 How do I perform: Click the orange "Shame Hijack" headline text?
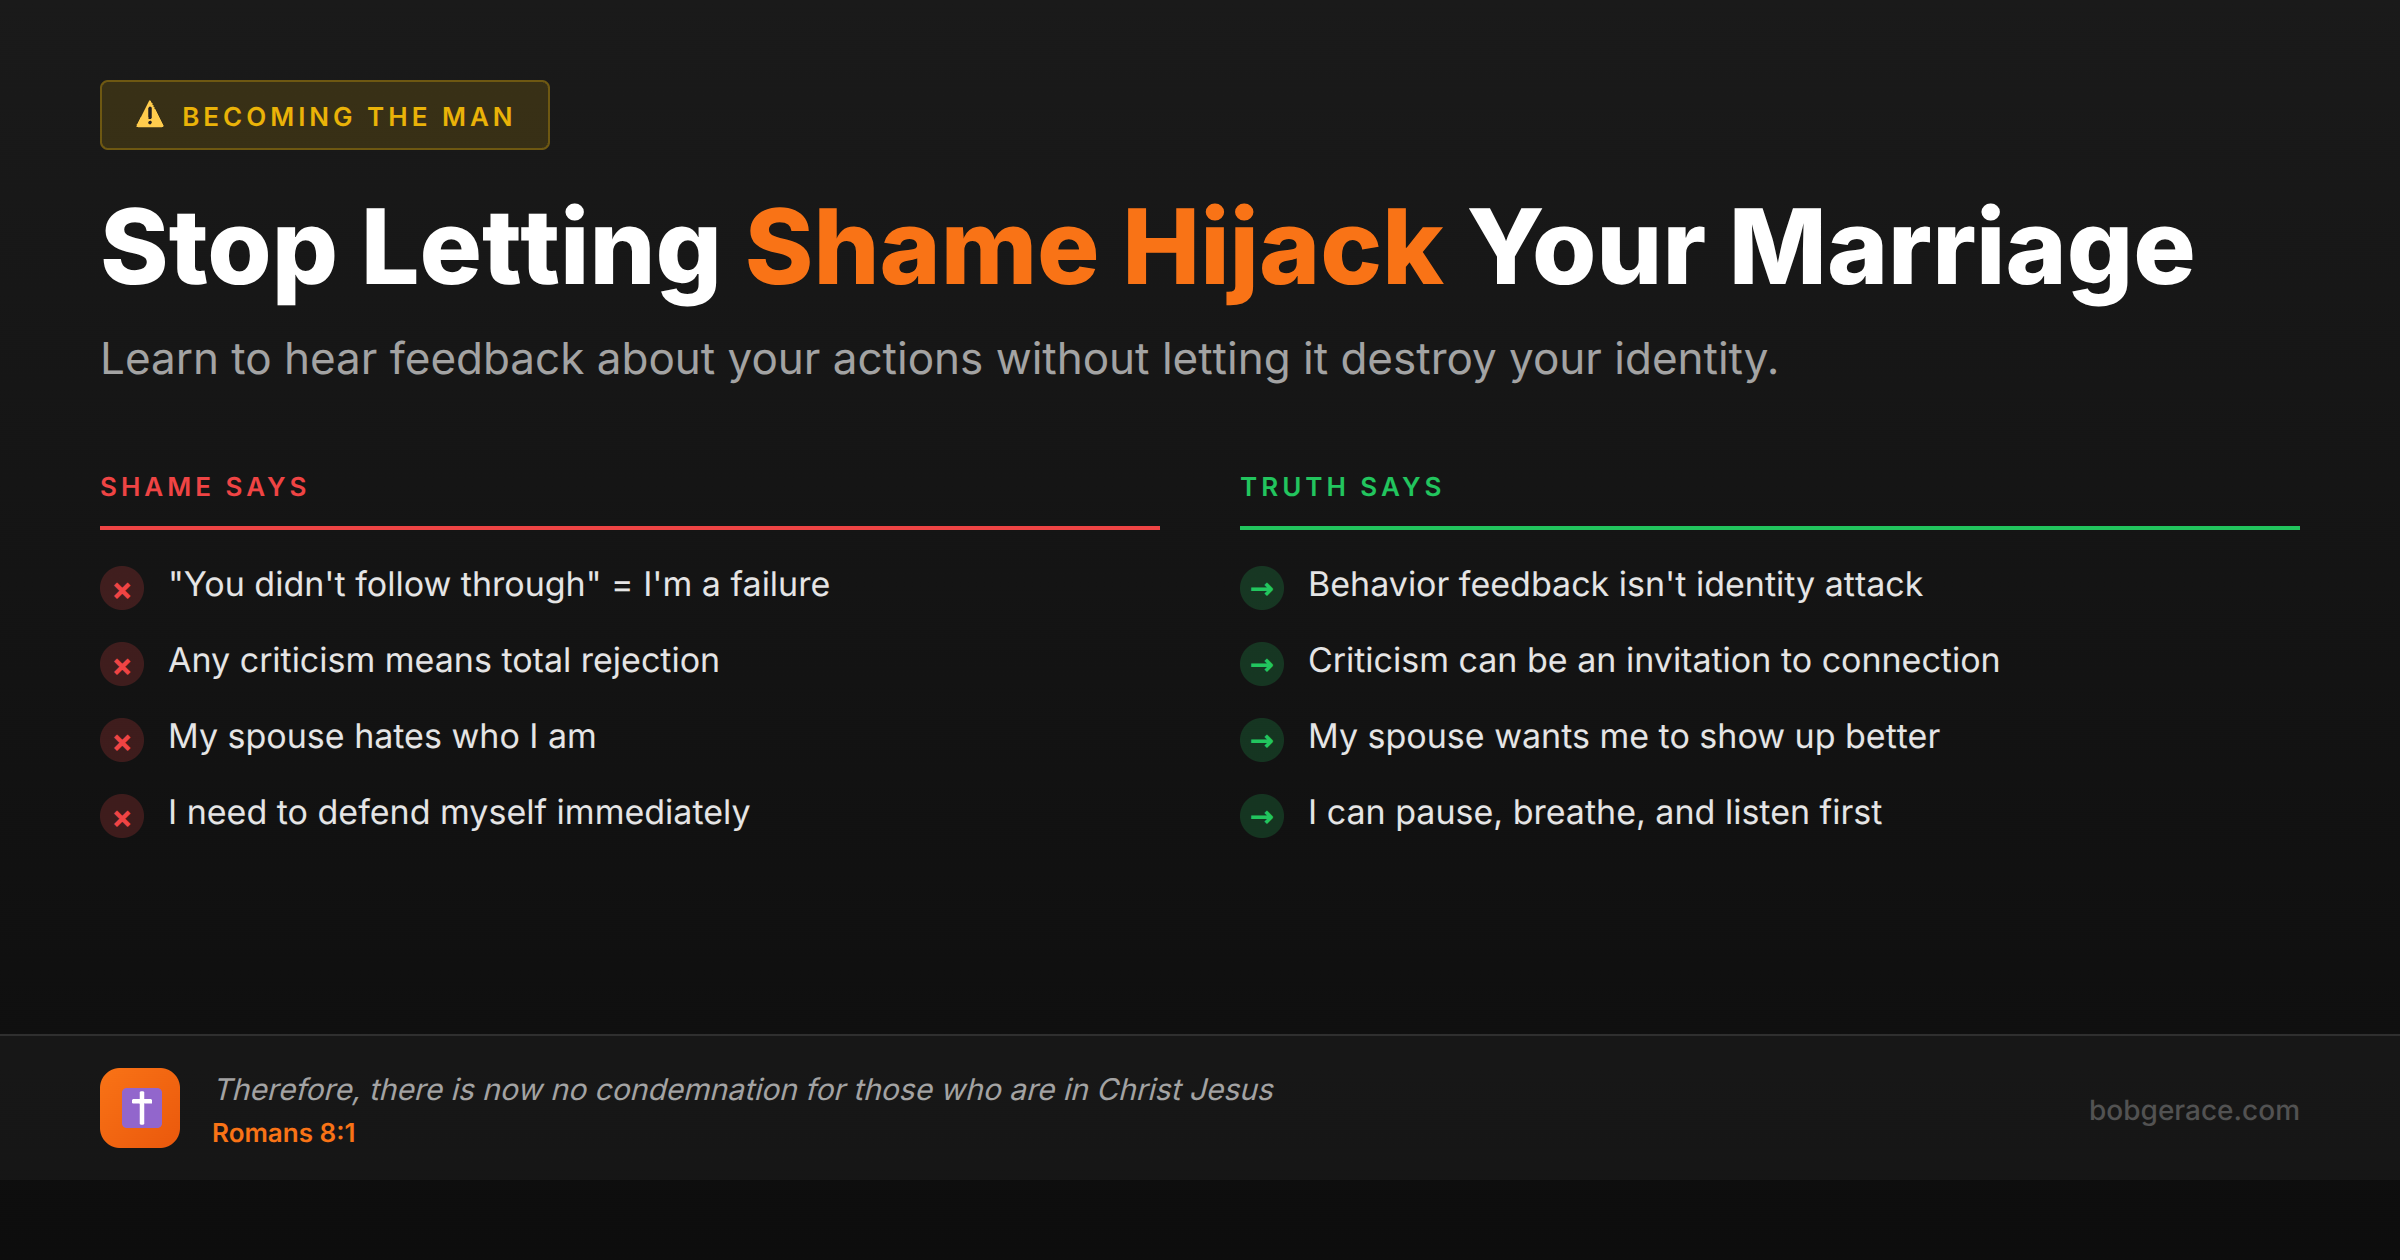(1094, 249)
